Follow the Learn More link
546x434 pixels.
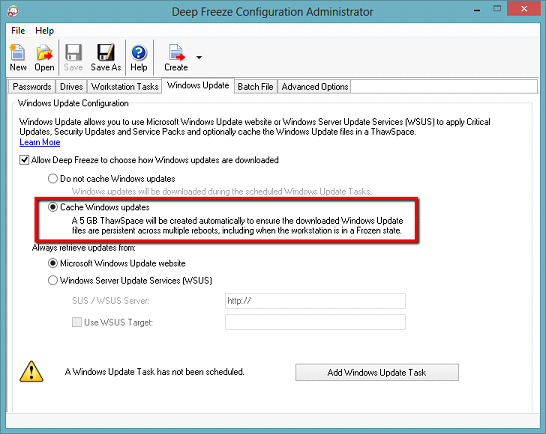40,142
